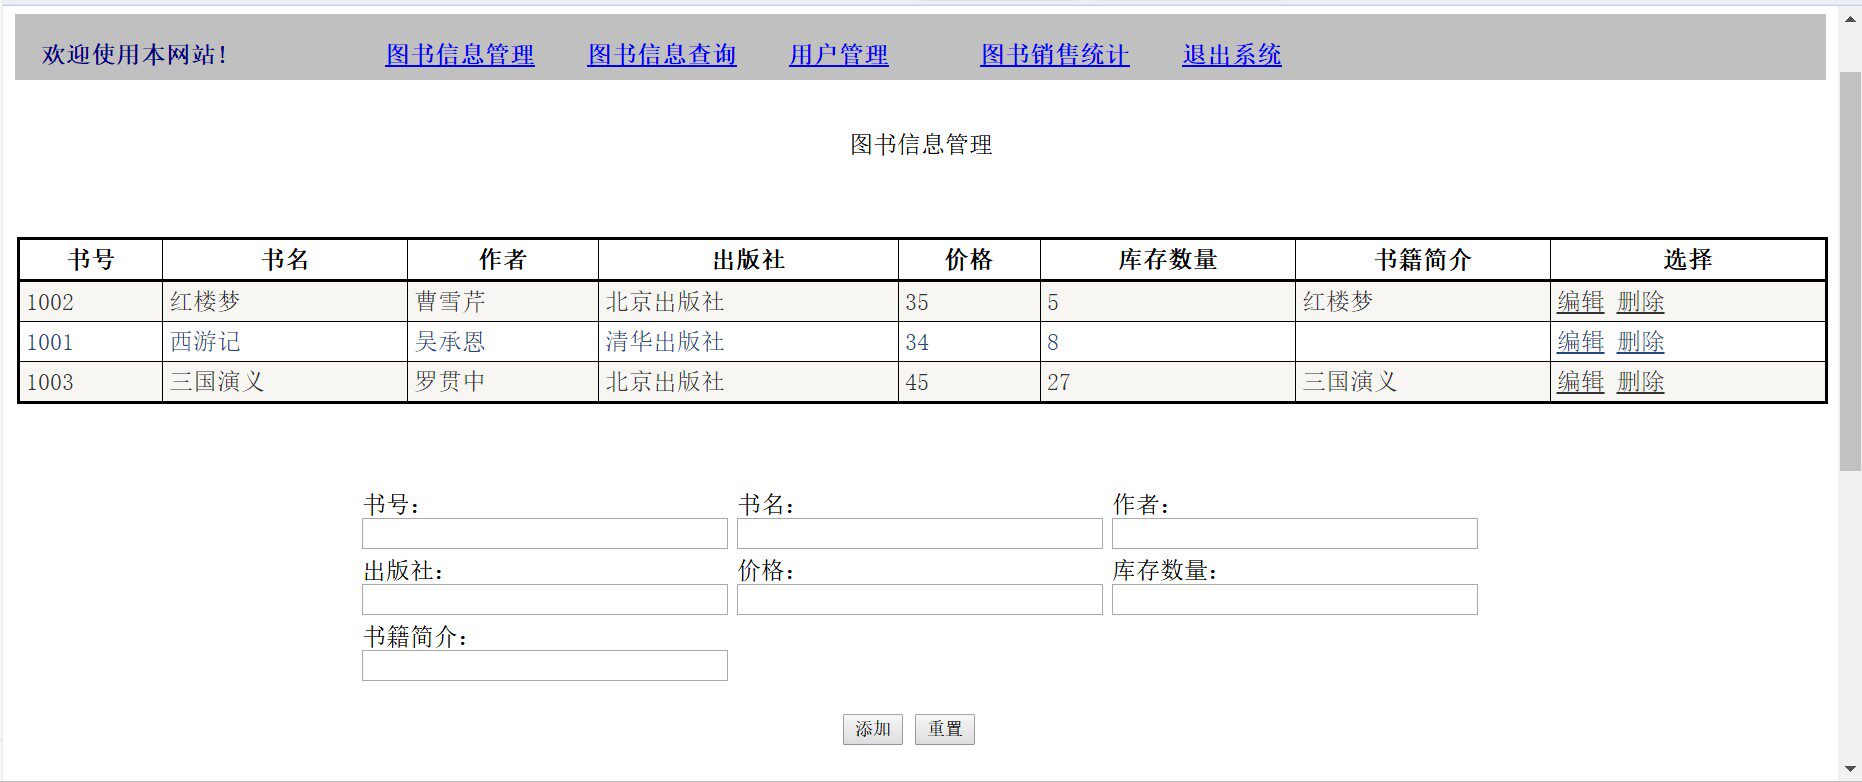Select the 欢迎使用本网站! greeting text

(x=135, y=55)
